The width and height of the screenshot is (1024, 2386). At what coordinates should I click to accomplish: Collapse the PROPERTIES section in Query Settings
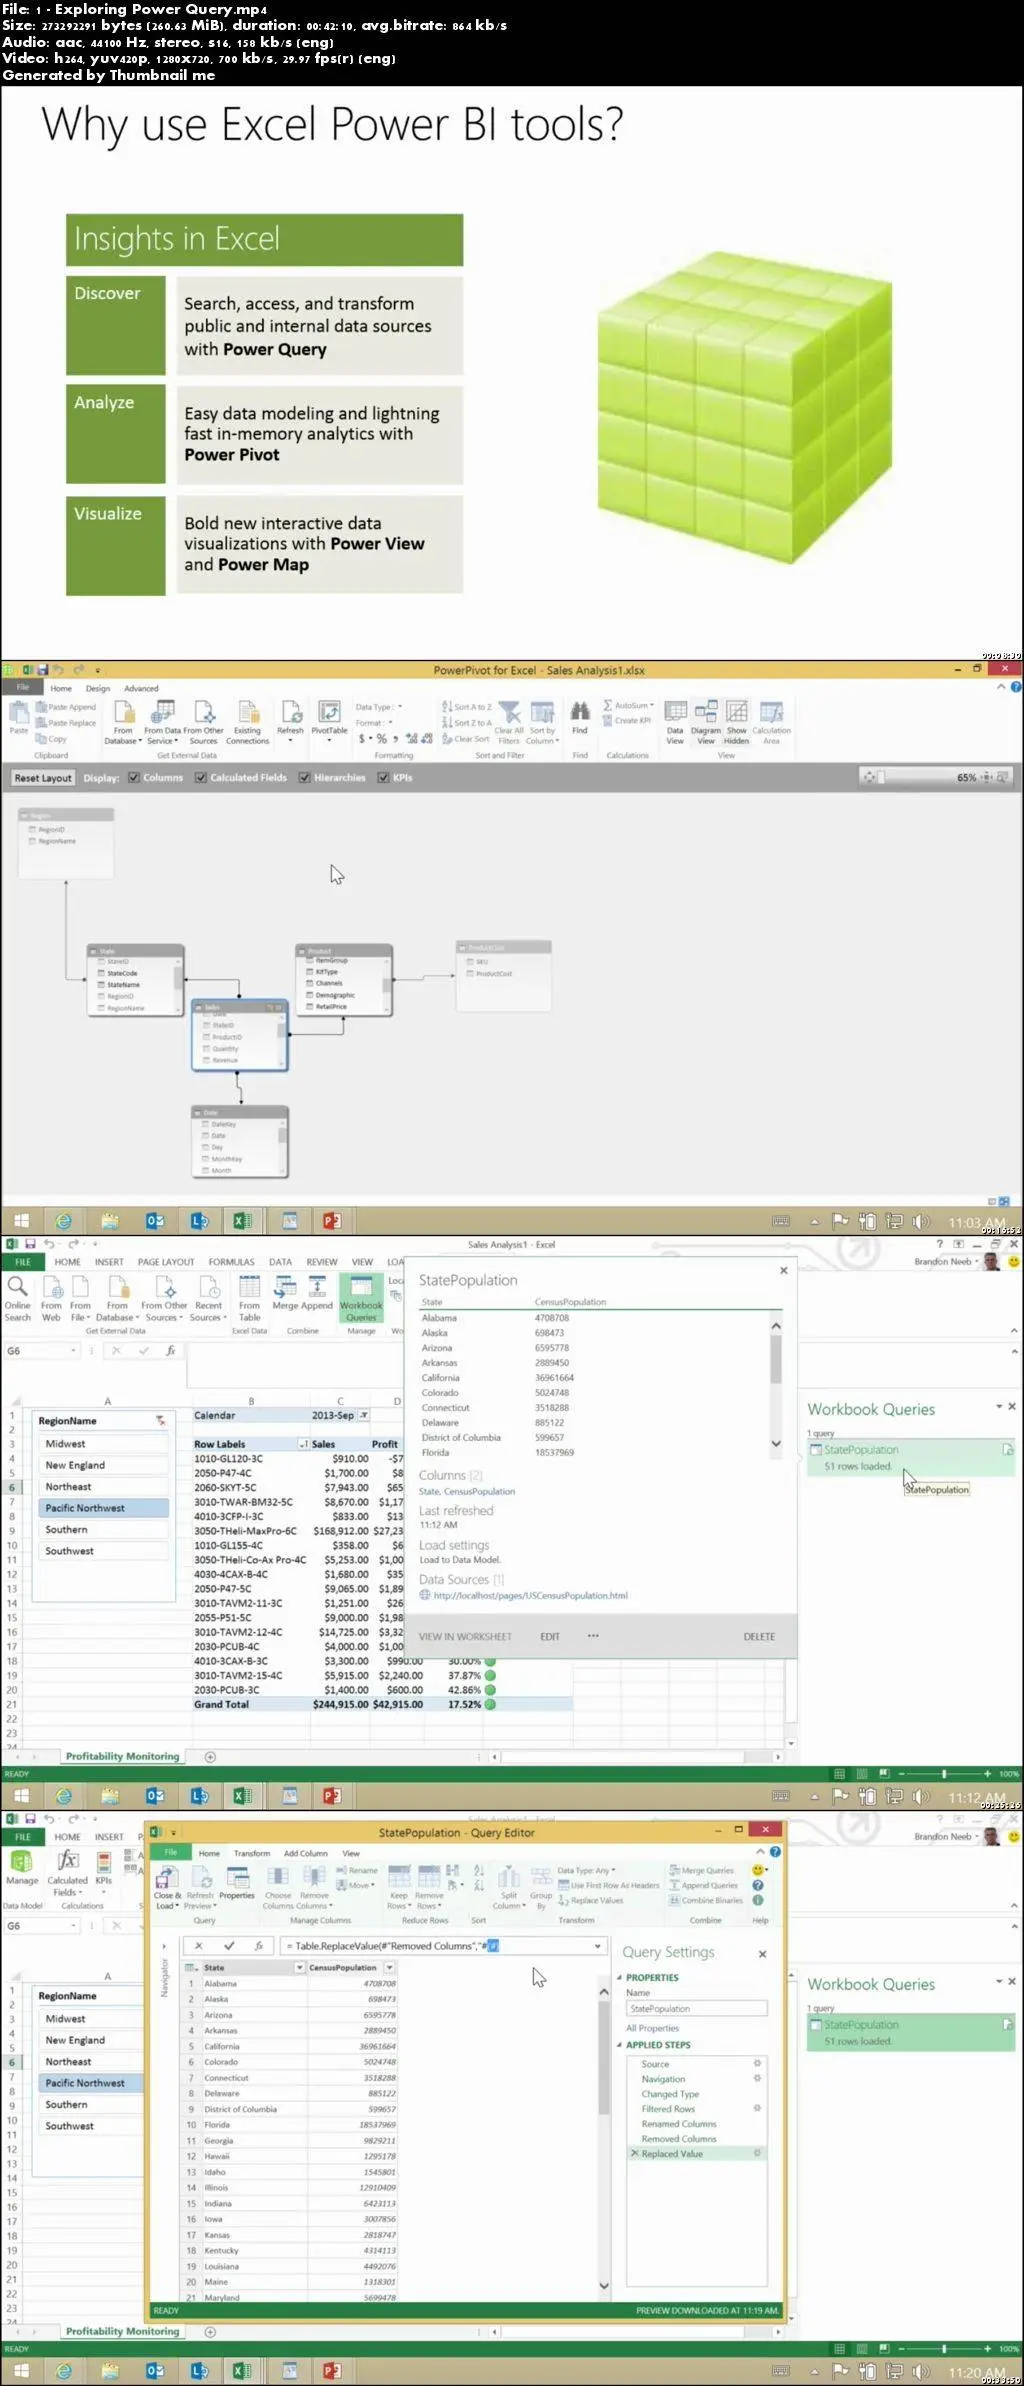619,1978
